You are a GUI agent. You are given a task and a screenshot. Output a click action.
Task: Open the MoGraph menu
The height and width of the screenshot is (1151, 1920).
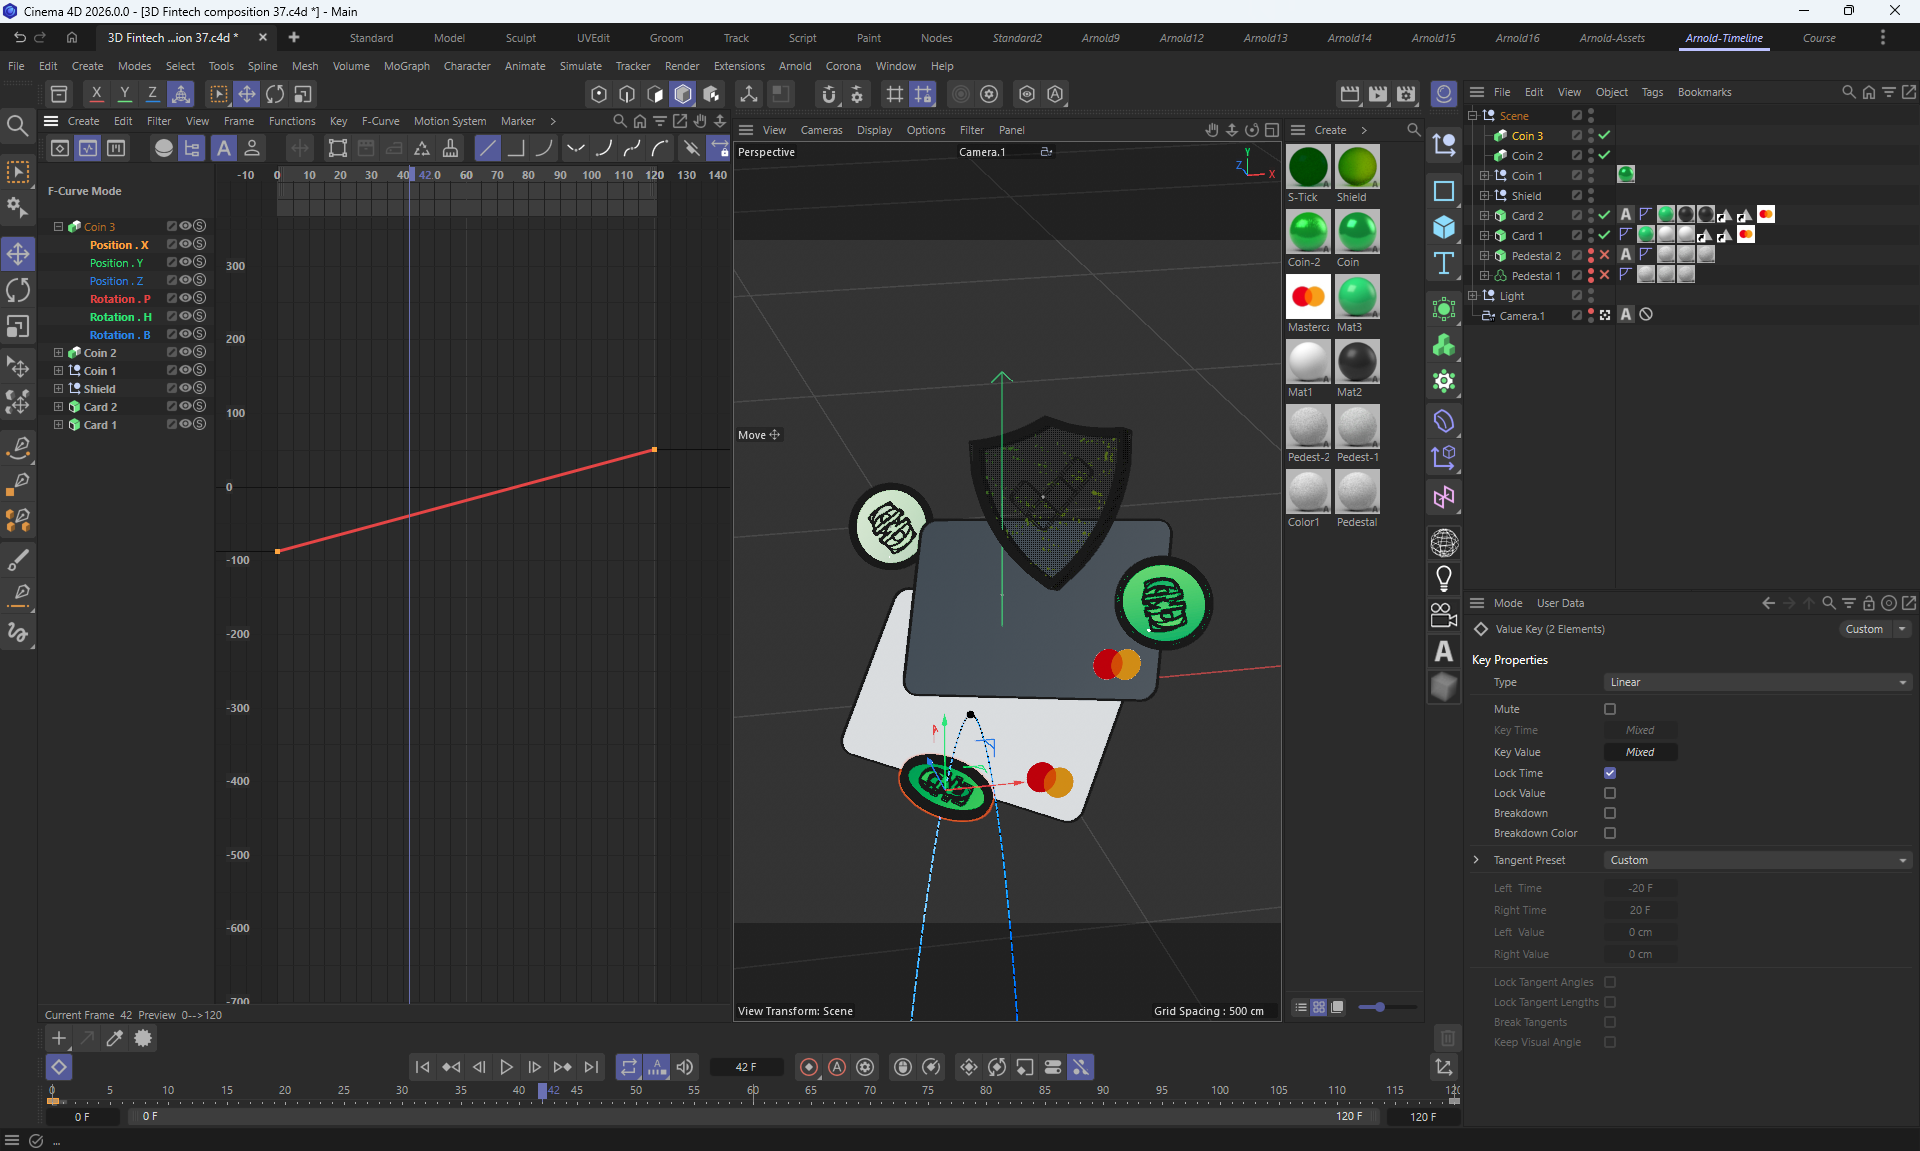tap(406, 66)
